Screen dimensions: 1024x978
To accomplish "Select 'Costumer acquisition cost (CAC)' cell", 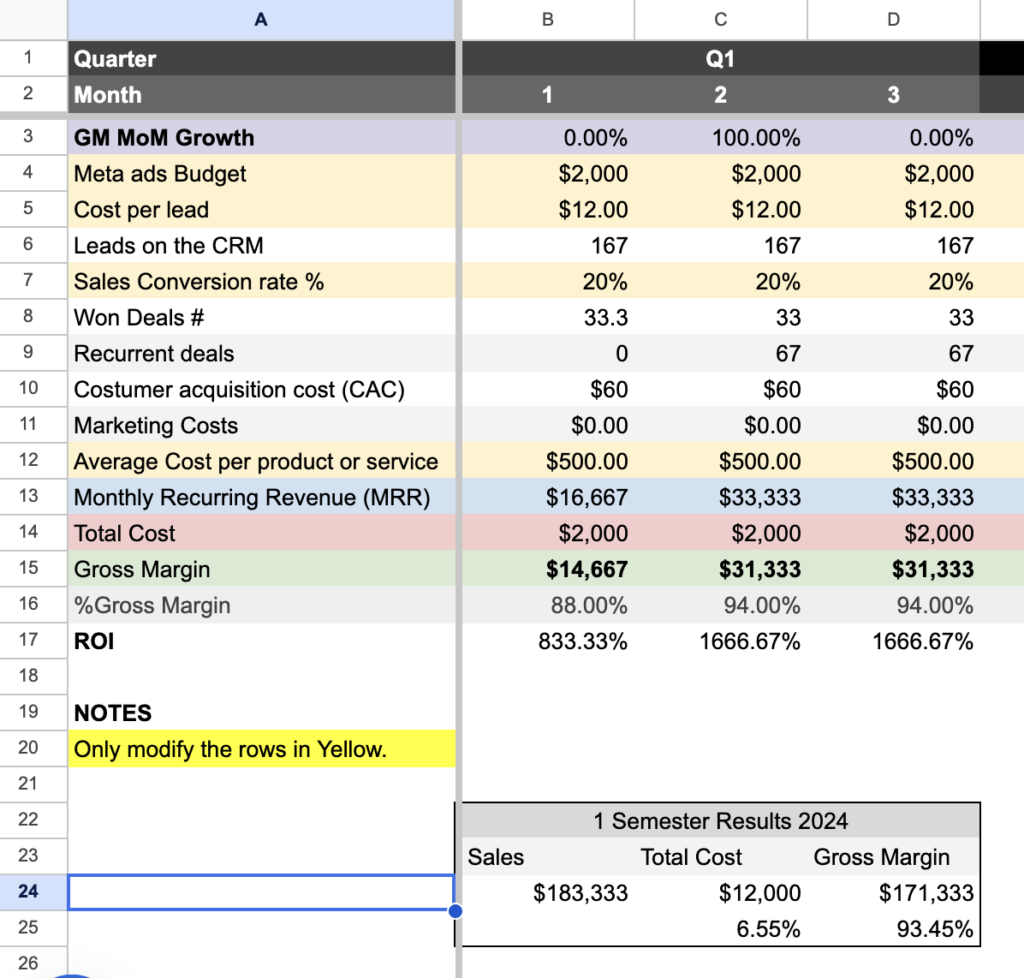I will pyautogui.click(x=261, y=389).
